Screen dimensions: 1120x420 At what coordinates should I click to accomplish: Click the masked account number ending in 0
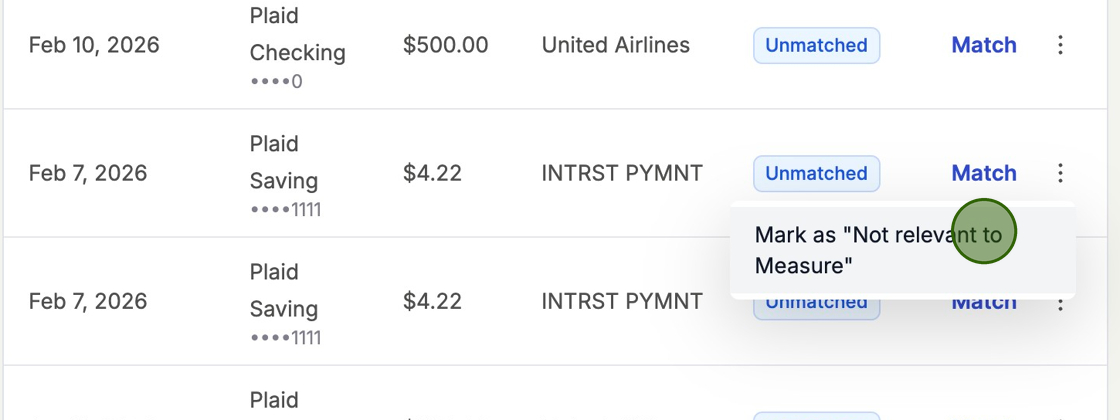tap(276, 81)
